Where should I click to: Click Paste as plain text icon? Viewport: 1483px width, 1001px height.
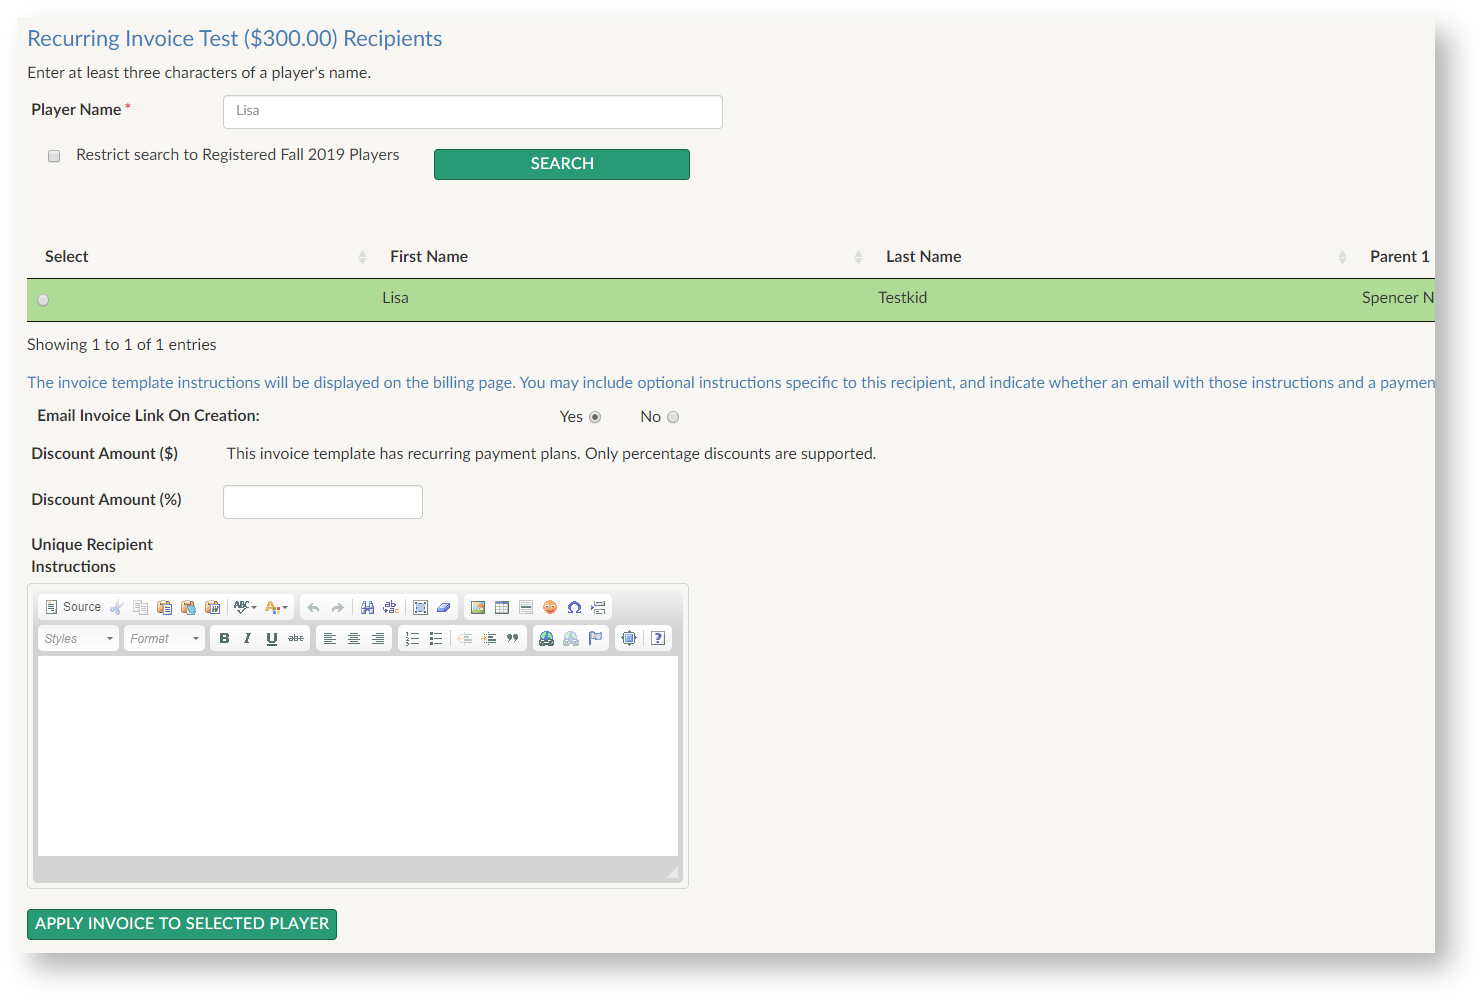(189, 607)
